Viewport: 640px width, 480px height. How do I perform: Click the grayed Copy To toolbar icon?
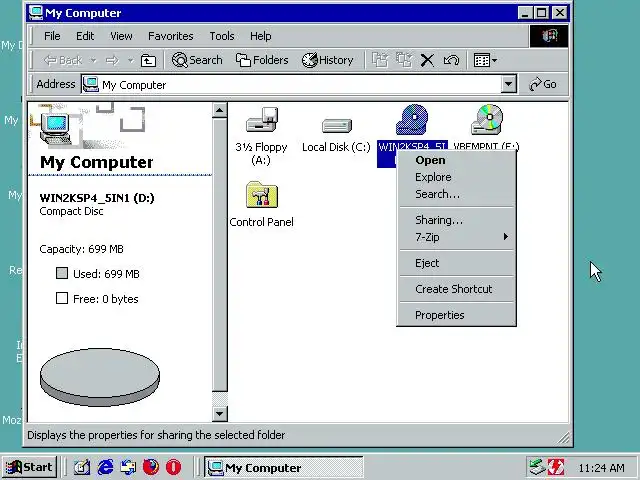404,60
